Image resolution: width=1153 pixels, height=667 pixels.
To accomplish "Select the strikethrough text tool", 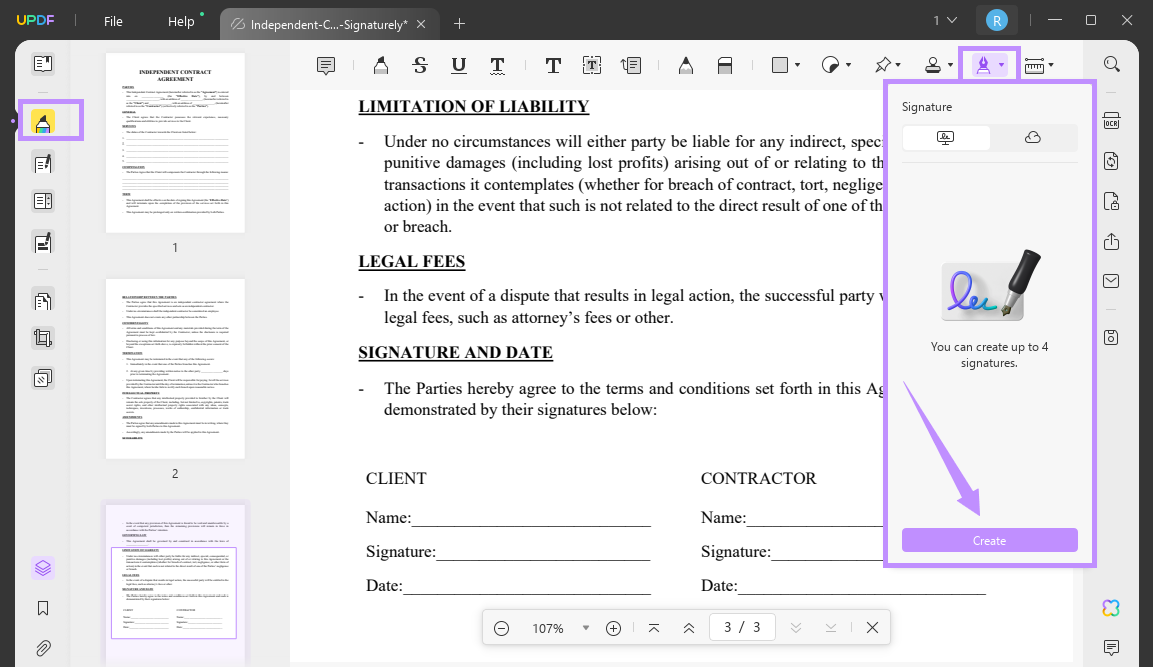I will [420, 64].
